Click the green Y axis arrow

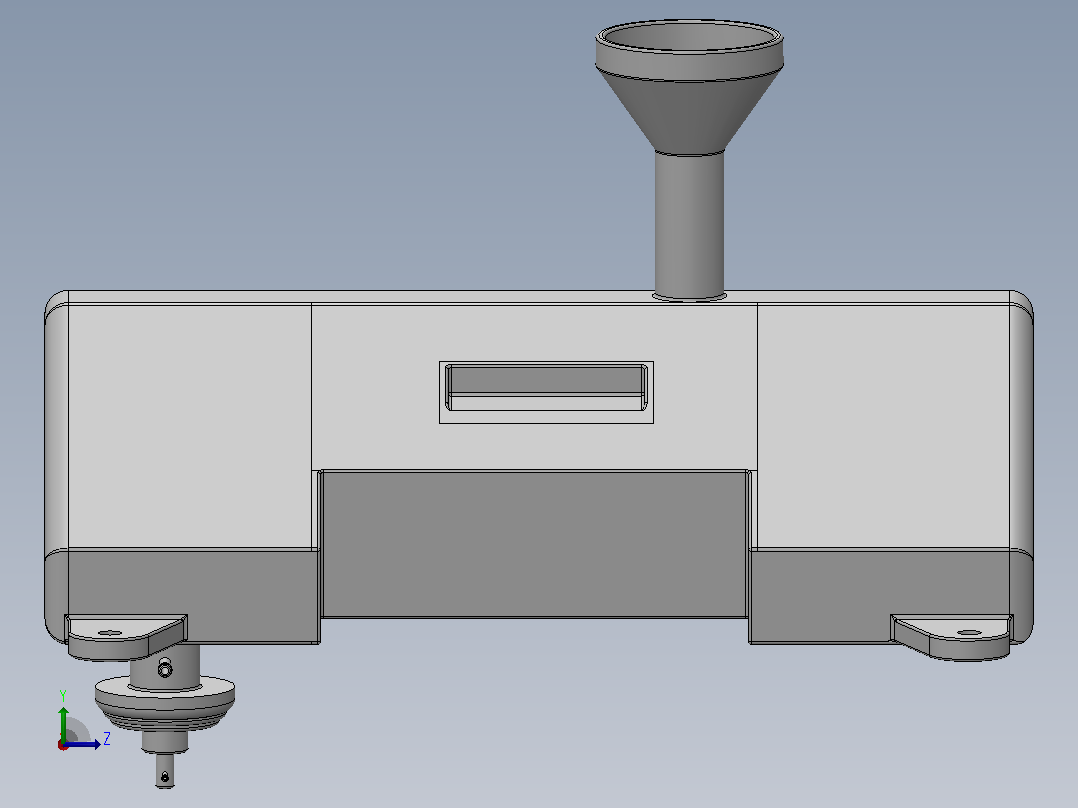63,722
